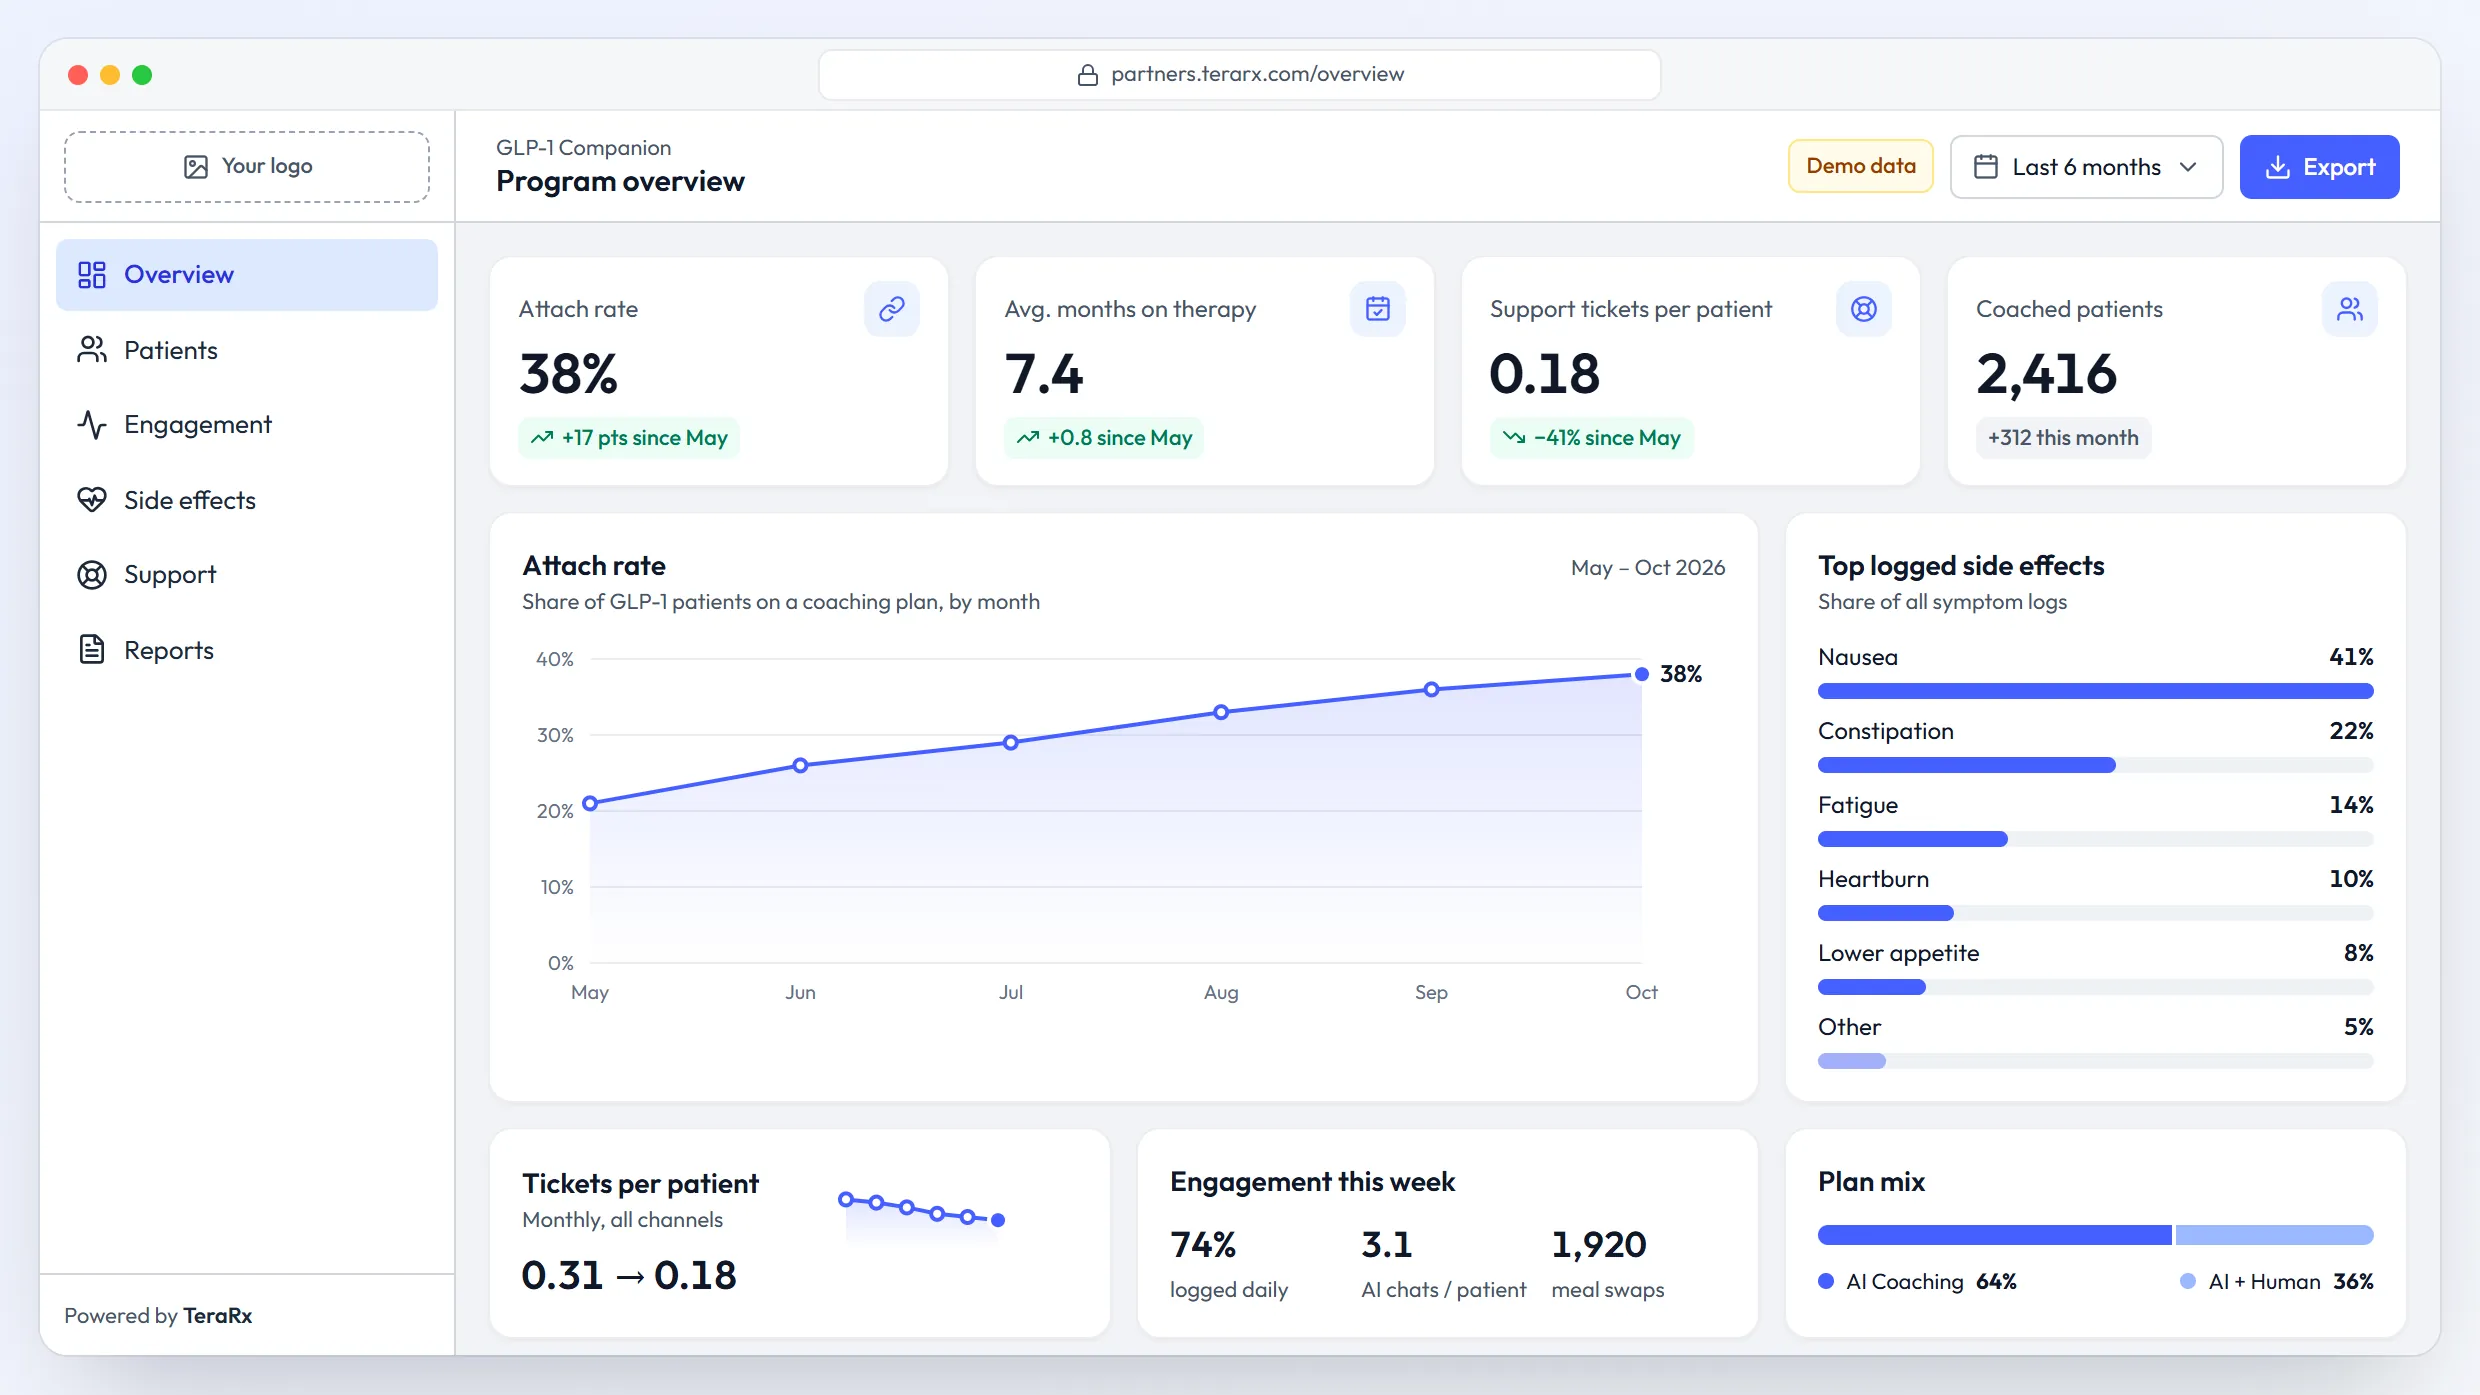This screenshot has width=2480, height=1395.
Task: Click the Export button label
Action: pyautogui.click(x=2339, y=167)
